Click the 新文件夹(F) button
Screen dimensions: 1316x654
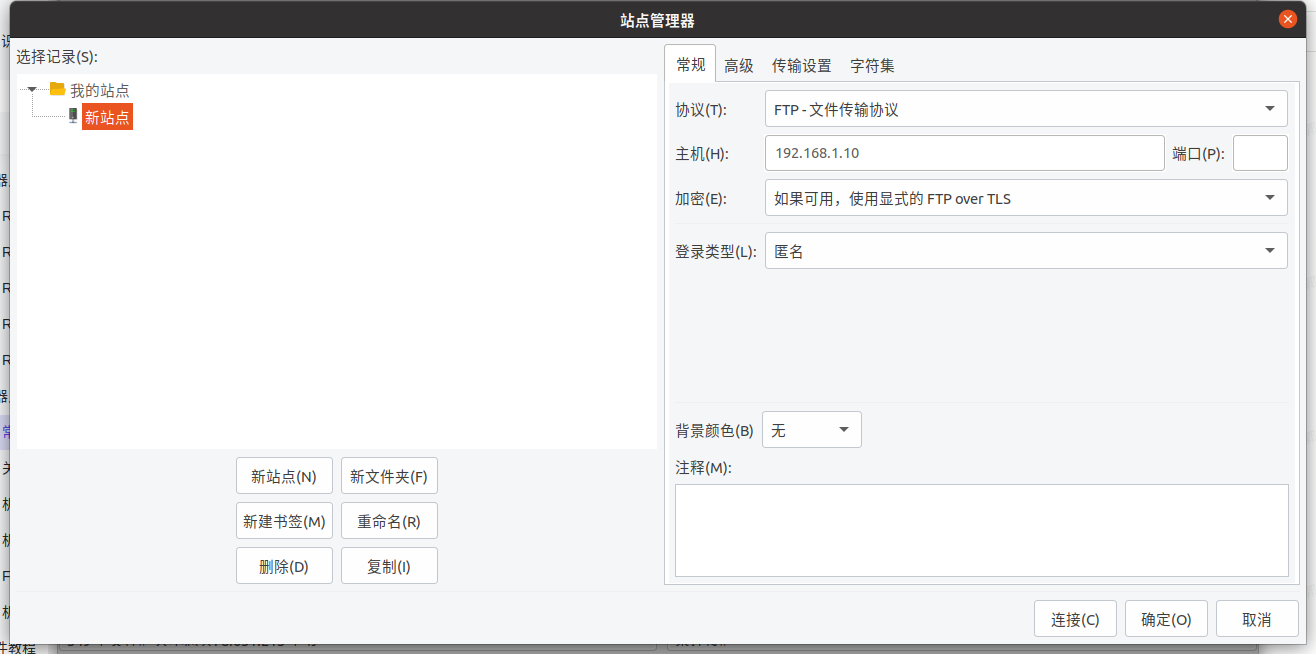[x=389, y=476]
